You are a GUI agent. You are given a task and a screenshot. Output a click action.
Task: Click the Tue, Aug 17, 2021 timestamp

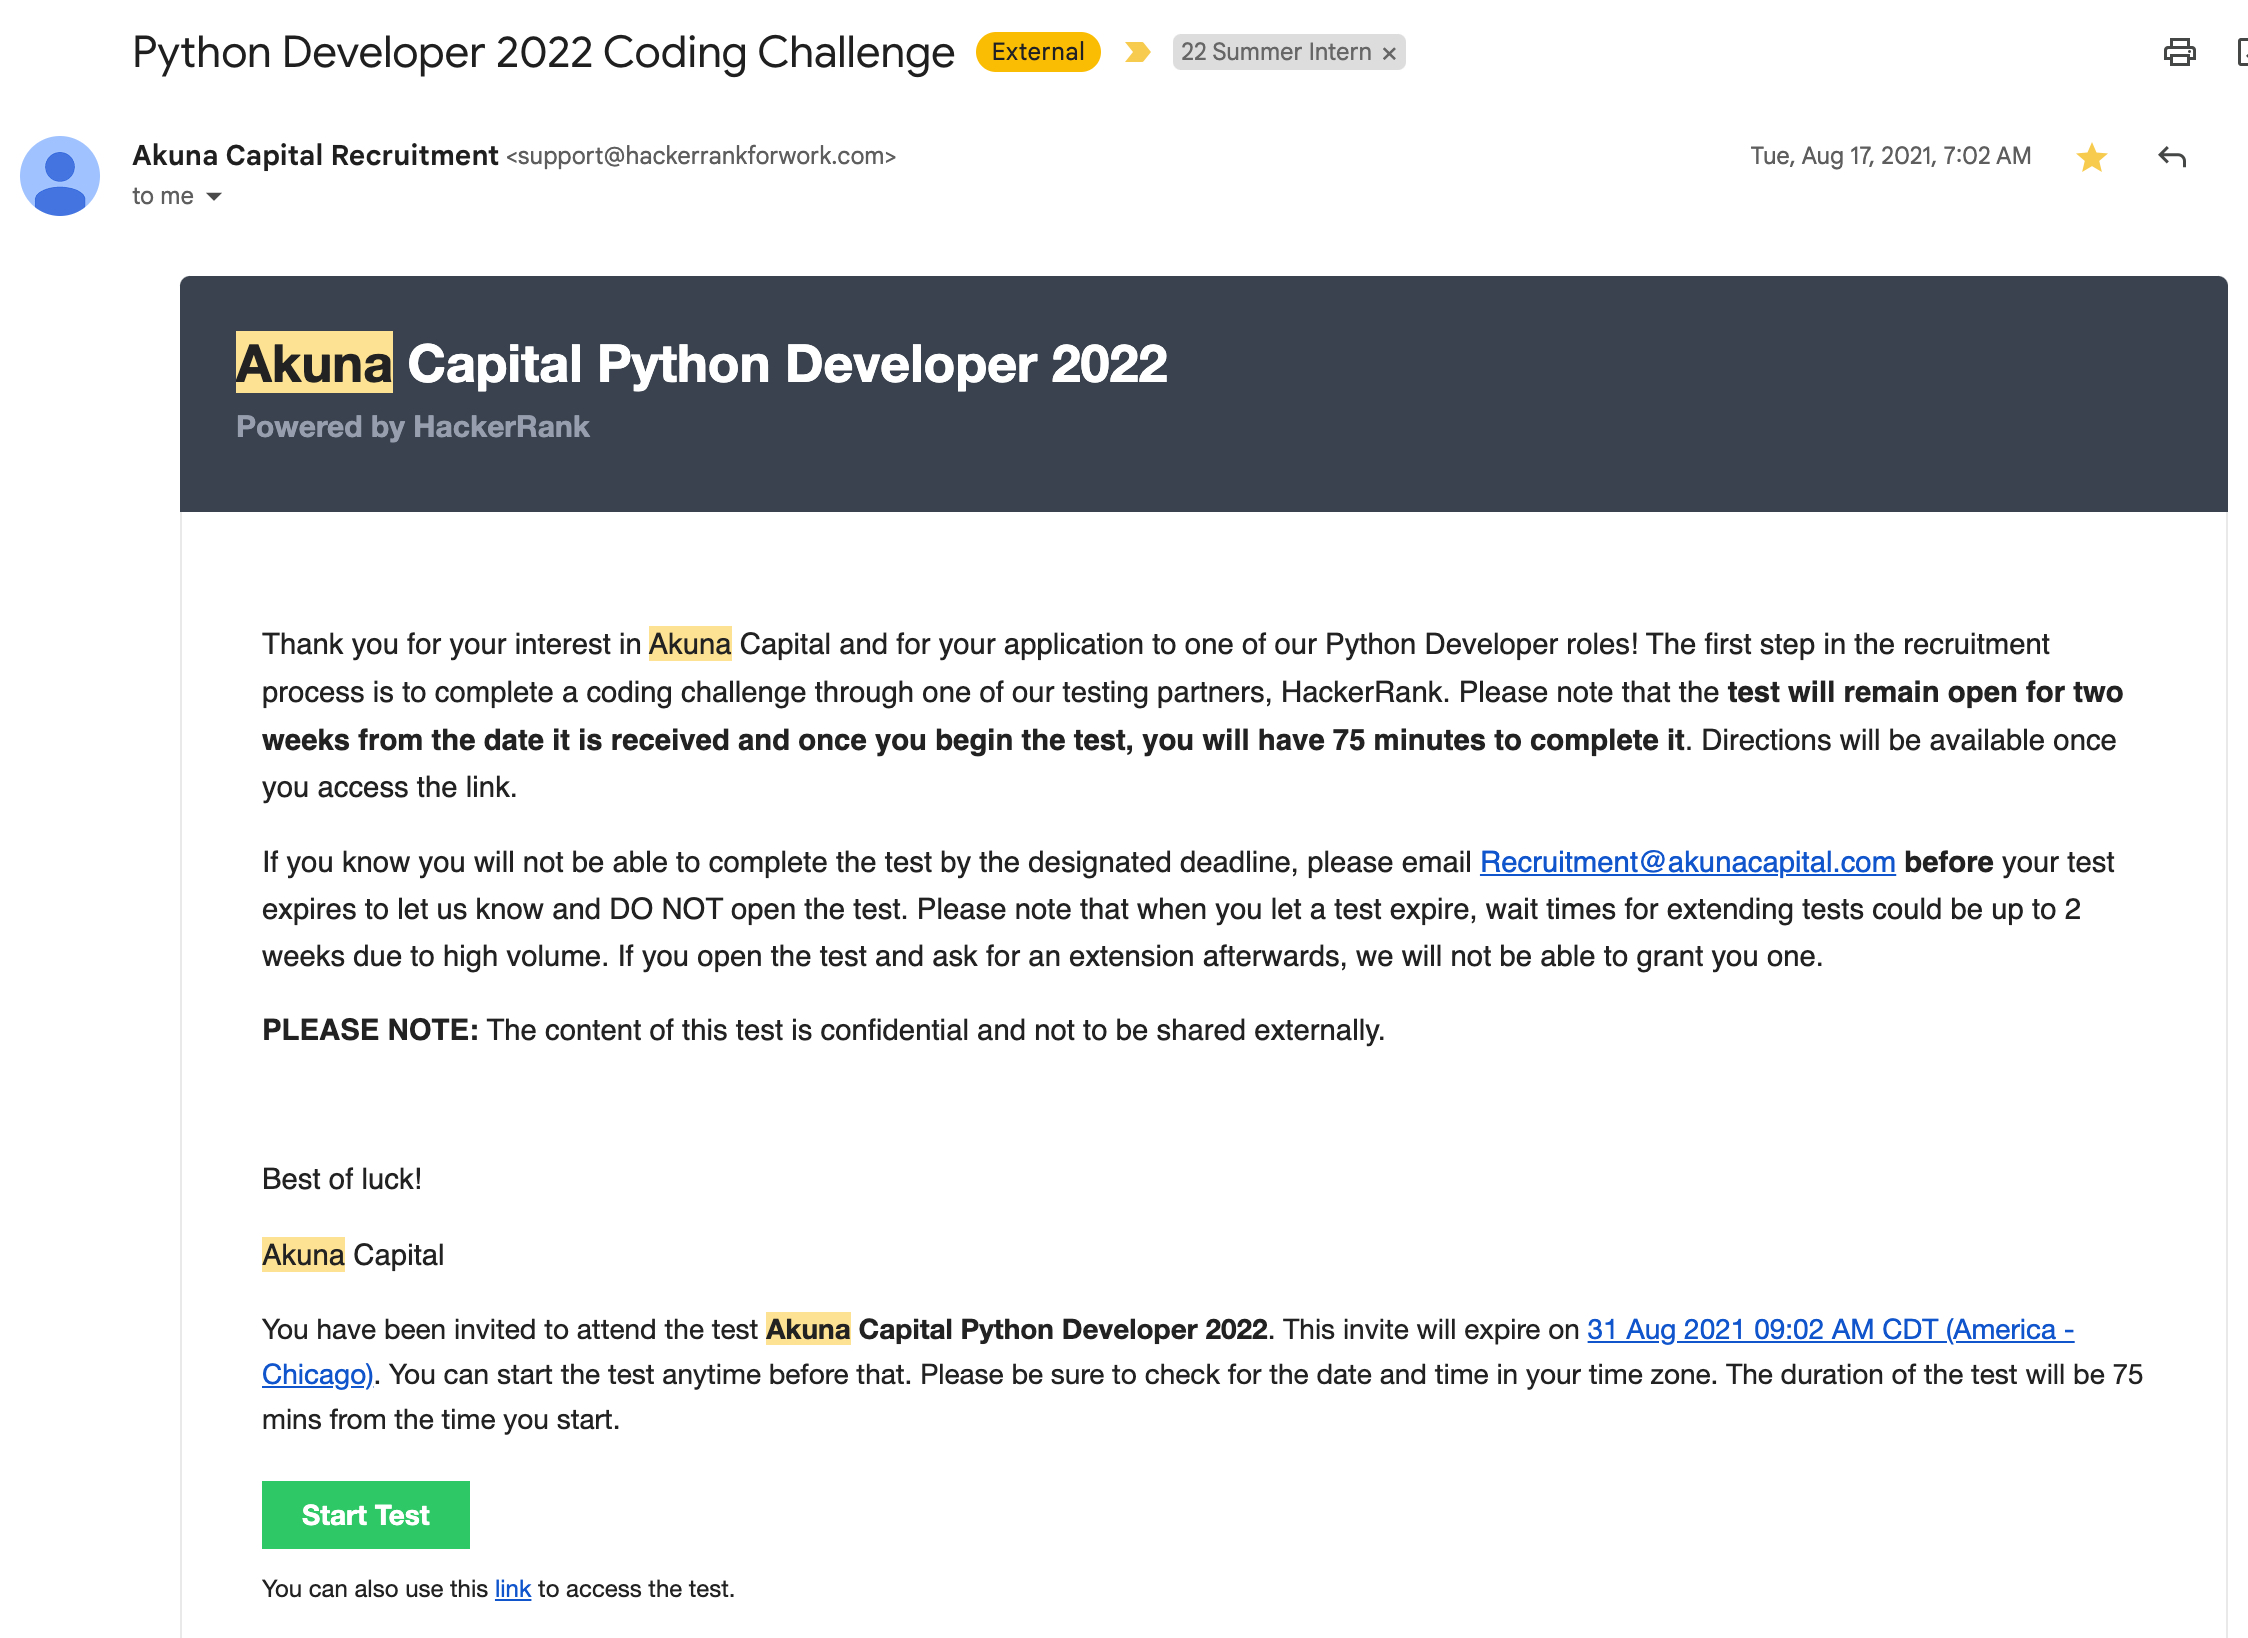(x=1890, y=156)
